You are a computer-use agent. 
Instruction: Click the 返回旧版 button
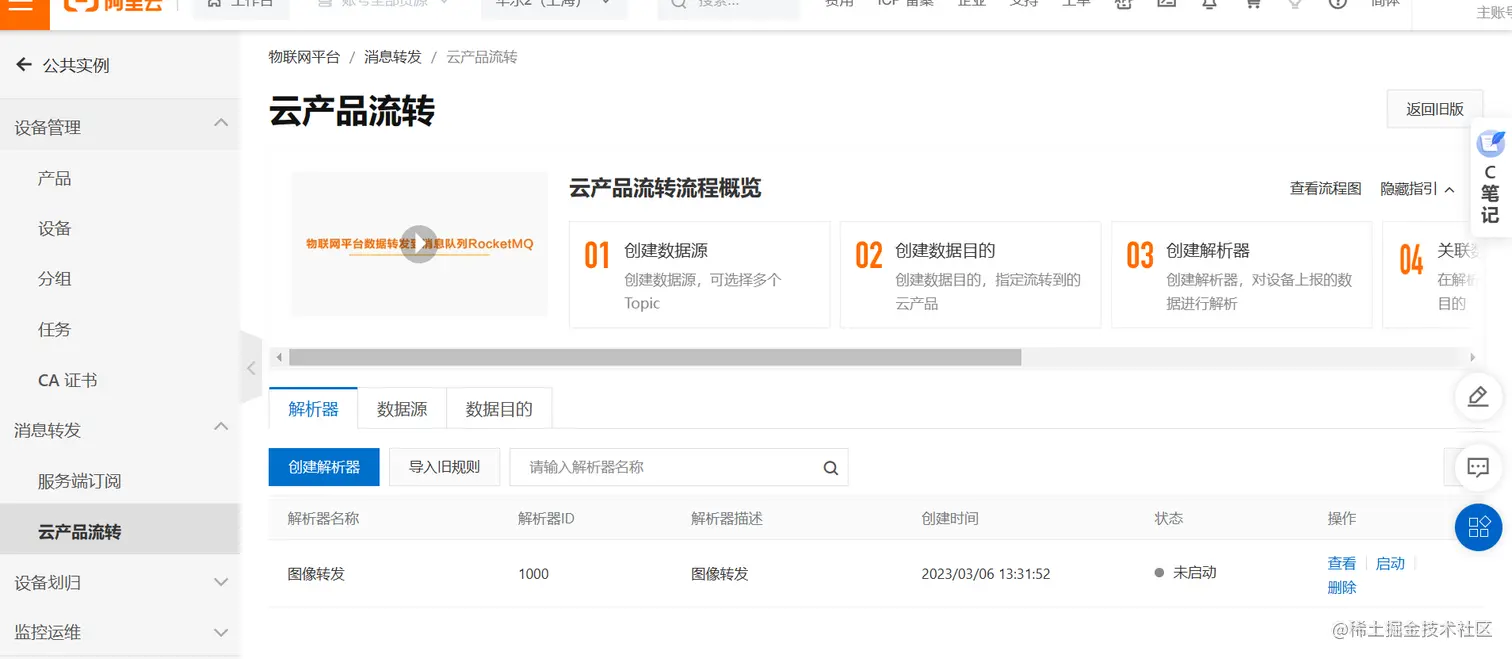pyautogui.click(x=1434, y=109)
